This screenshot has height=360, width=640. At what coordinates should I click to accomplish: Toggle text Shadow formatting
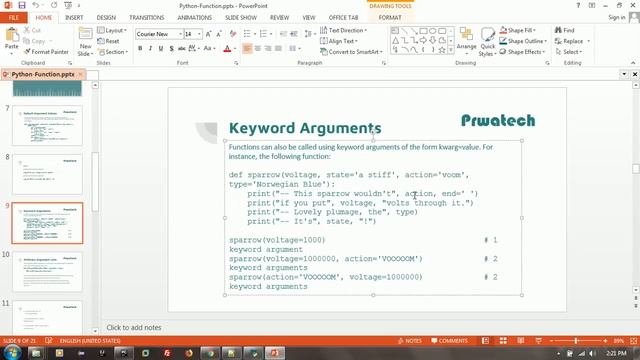pyautogui.click(x=171, y=49)
